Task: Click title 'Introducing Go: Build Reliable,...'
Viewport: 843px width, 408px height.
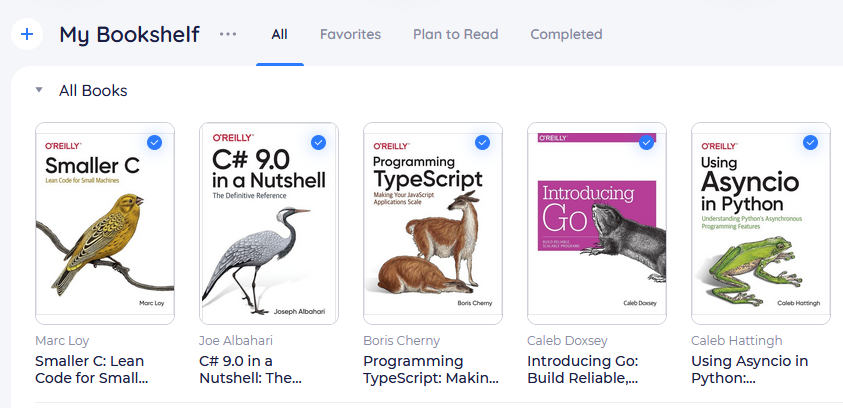Action: [583, 369]
